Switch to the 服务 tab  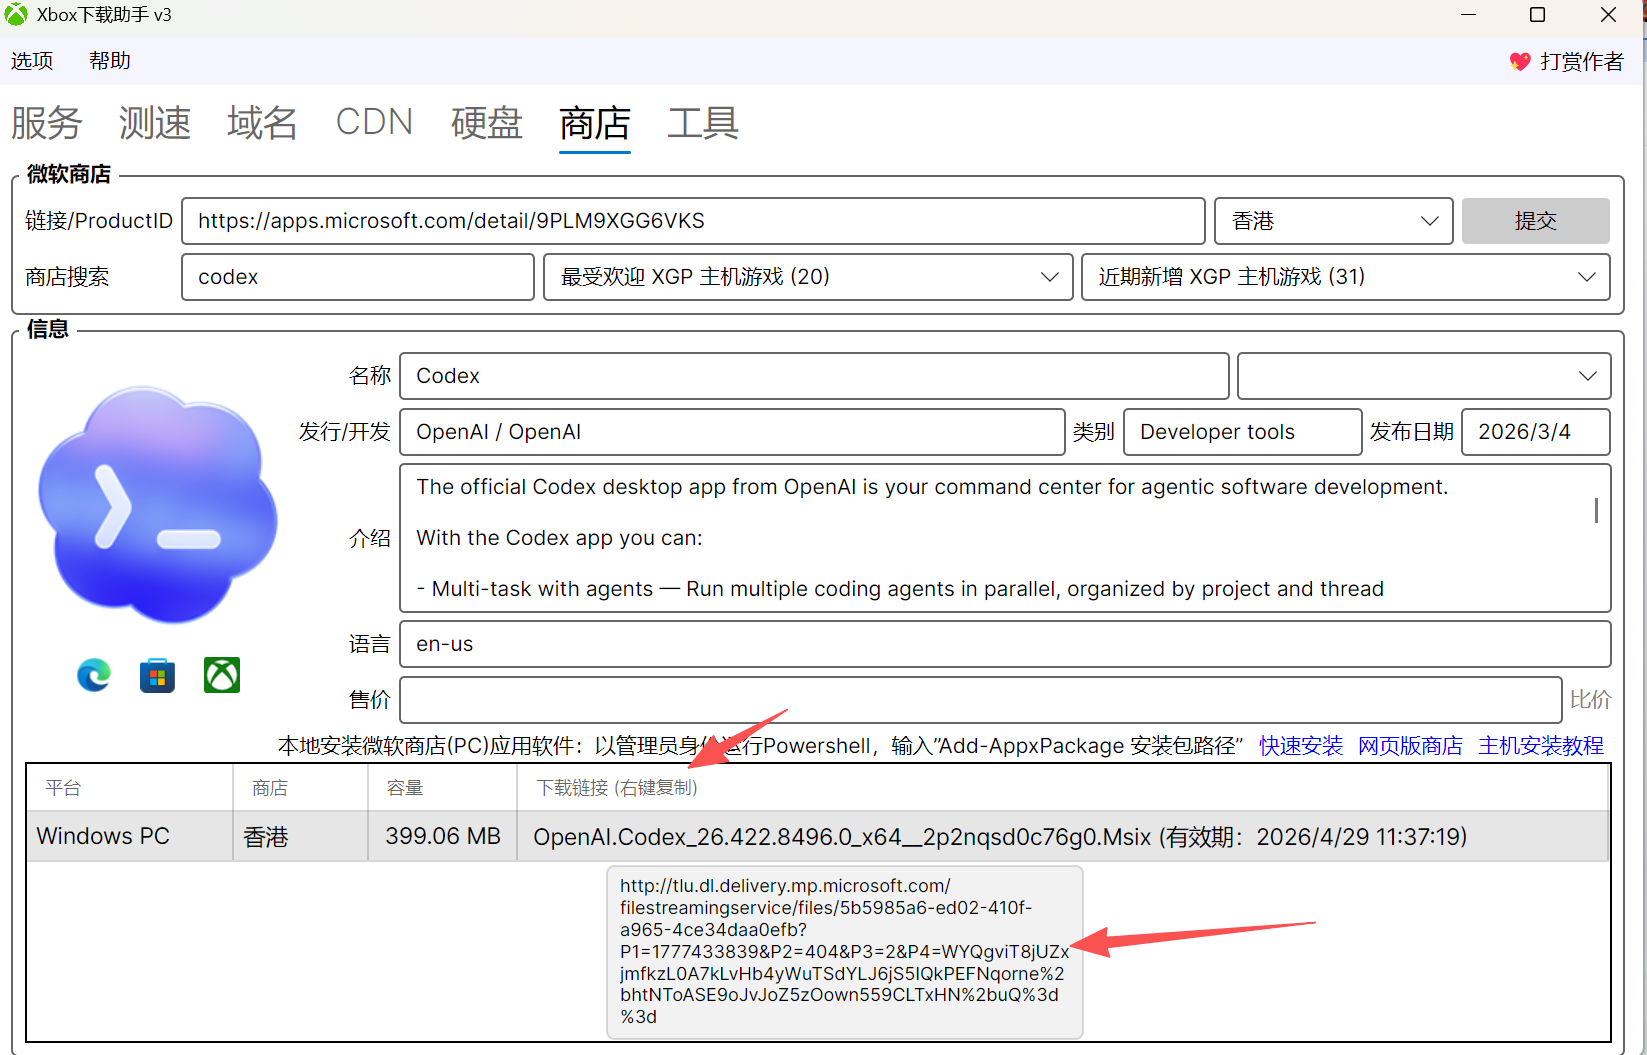coord(47,123)
